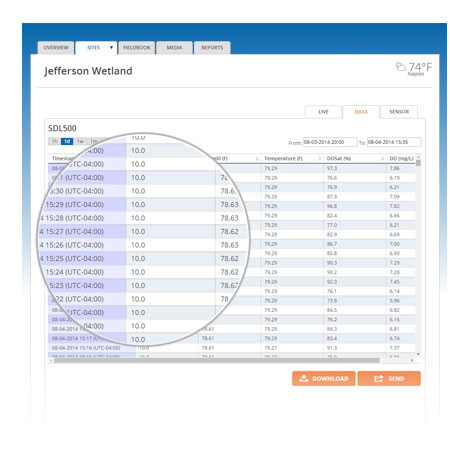Open the SENSOR sub-tab
450x450 pixels.
[x=399, y=112]
